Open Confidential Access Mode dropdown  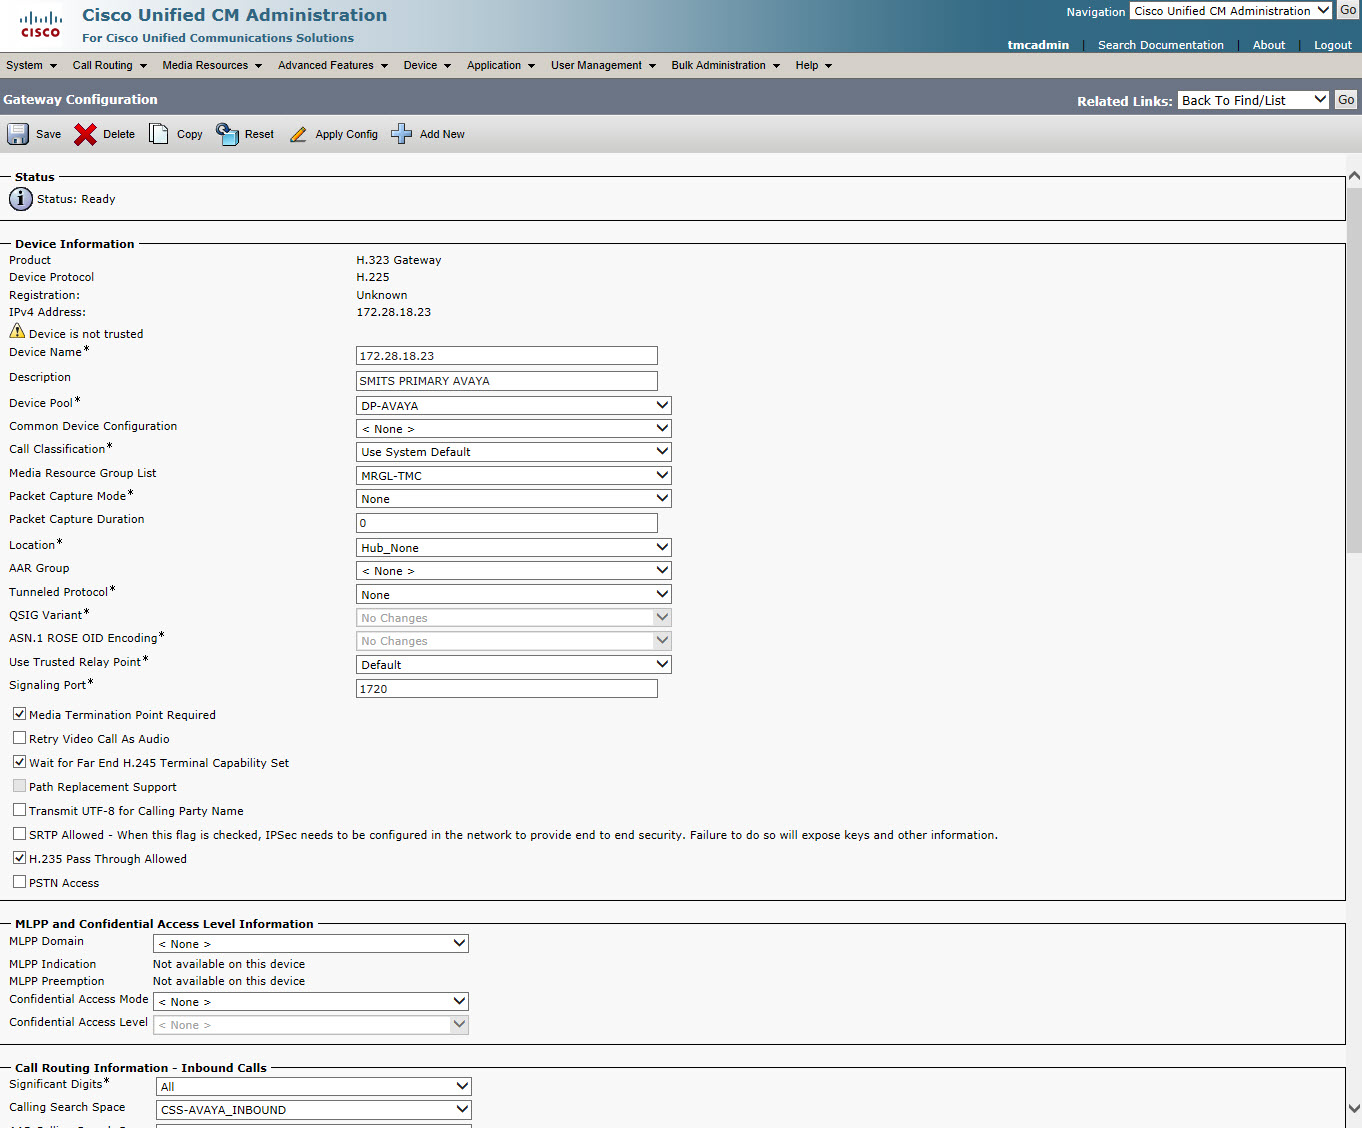coord(311,1002)
